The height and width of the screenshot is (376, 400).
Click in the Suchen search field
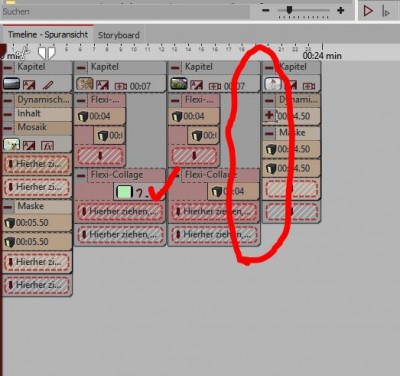[125, 12]
